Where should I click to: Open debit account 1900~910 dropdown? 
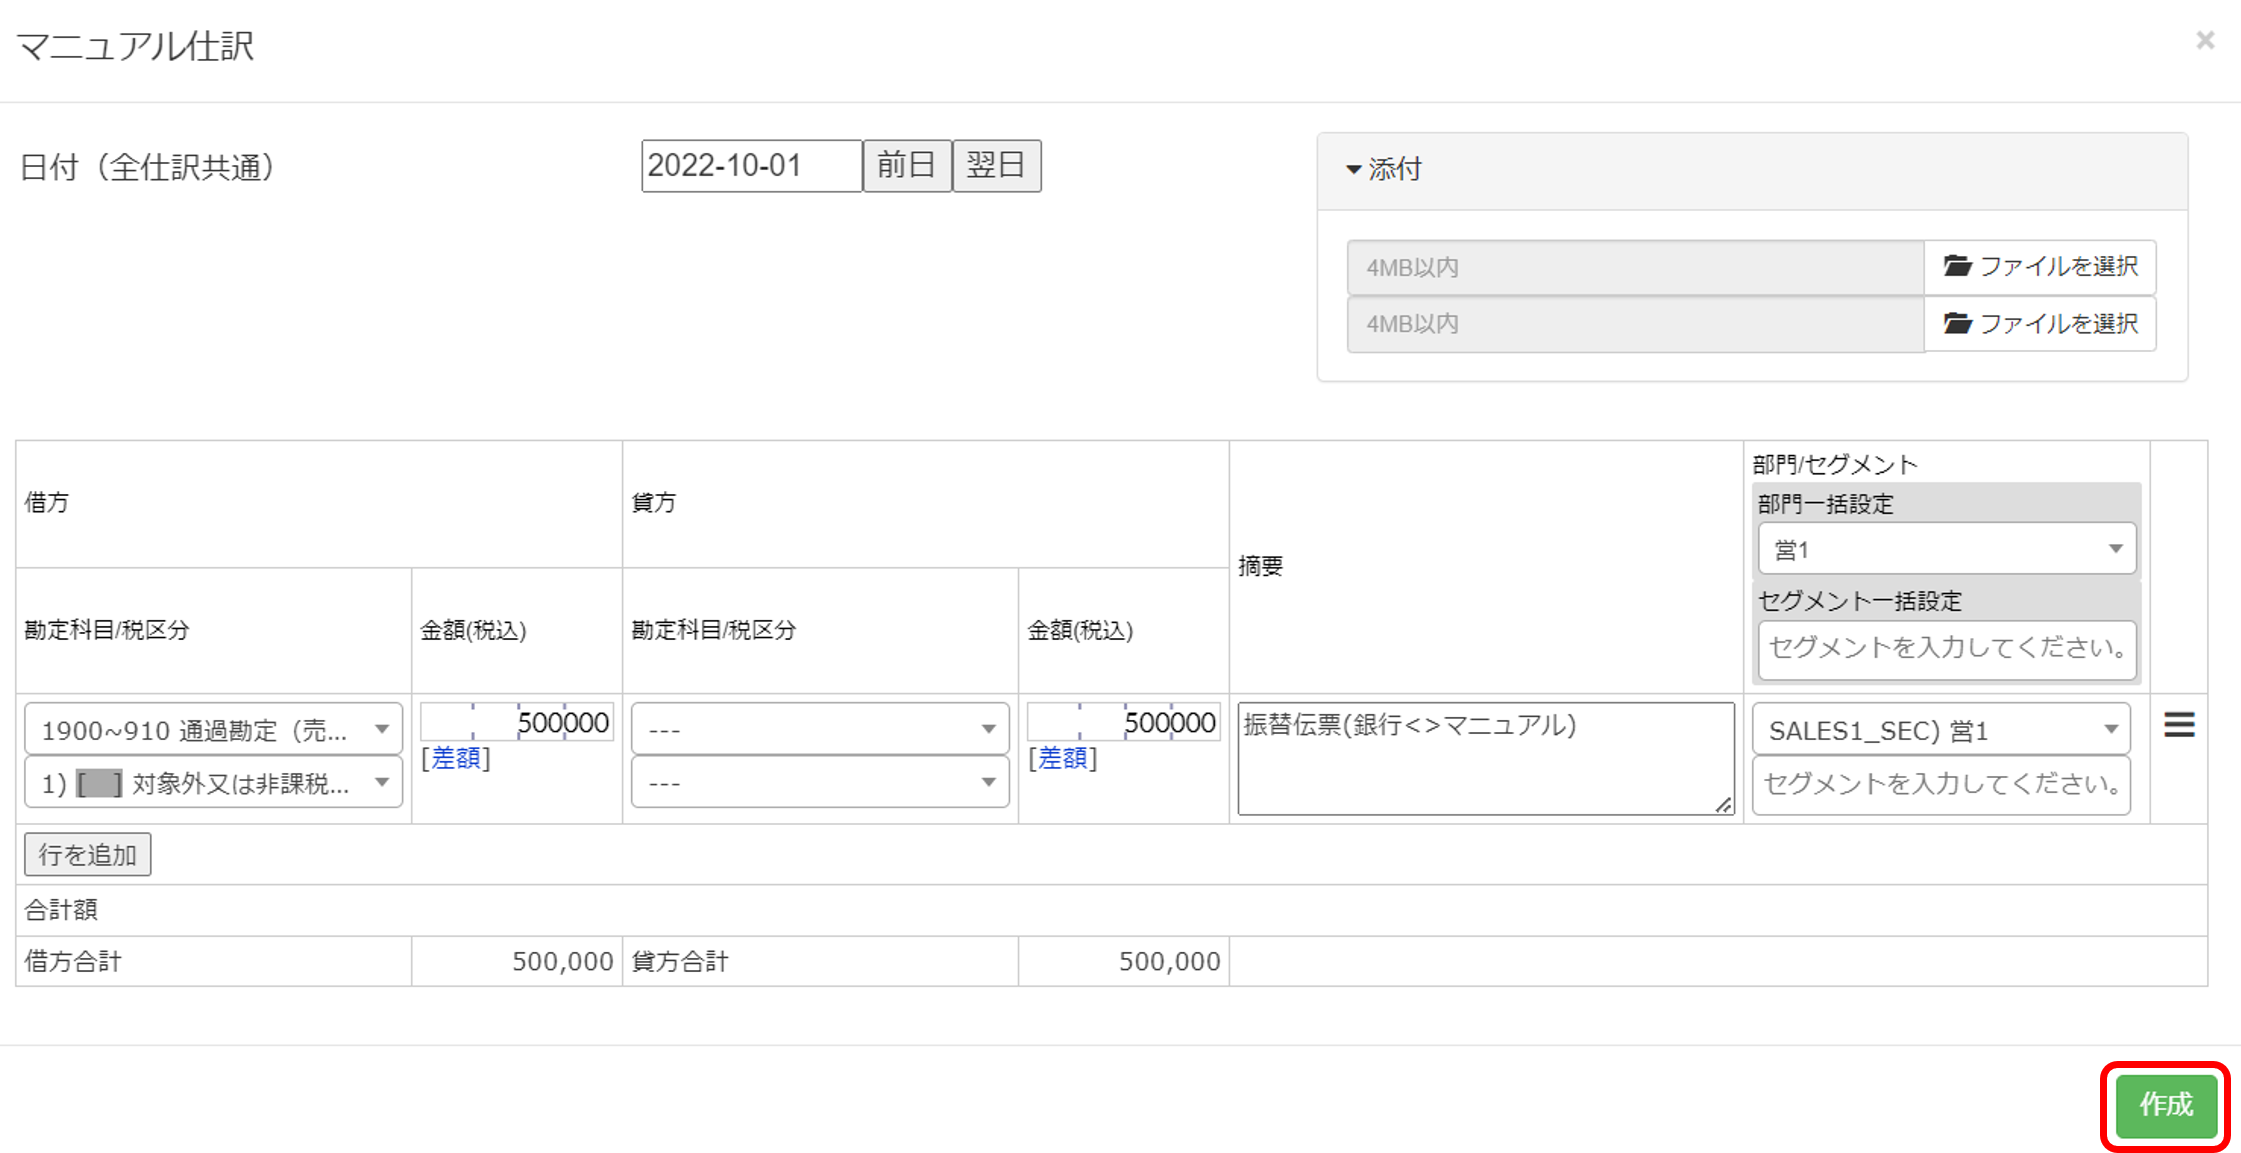pyautogui.click(x=213, y=730)
